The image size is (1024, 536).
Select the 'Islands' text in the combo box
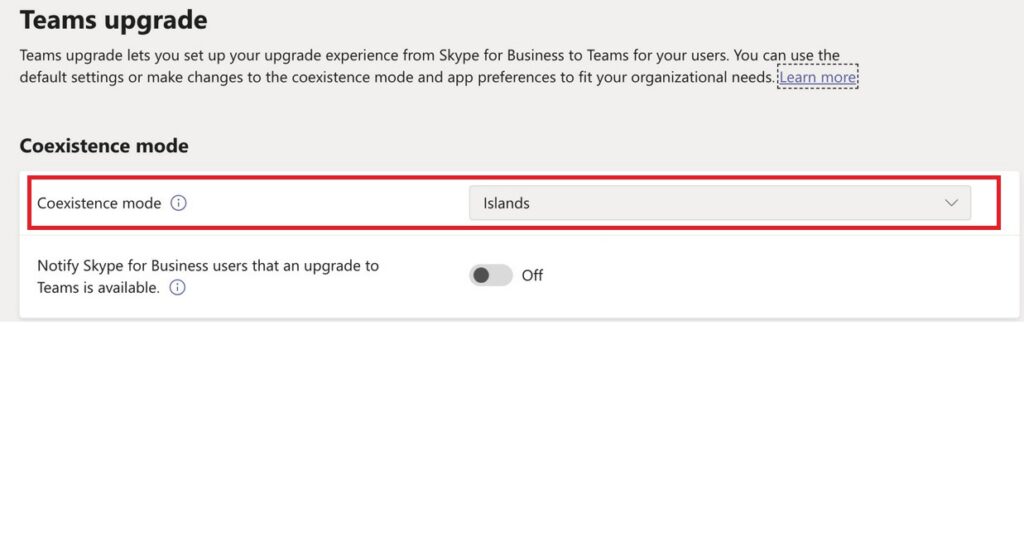point(506,203)
